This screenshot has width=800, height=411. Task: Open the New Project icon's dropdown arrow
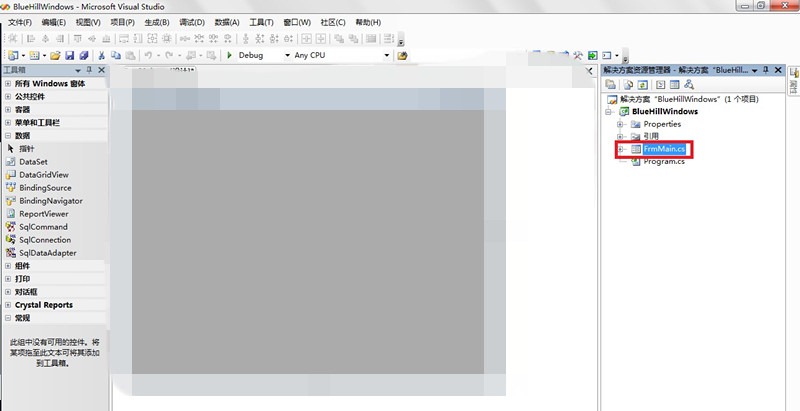(23, 55)
